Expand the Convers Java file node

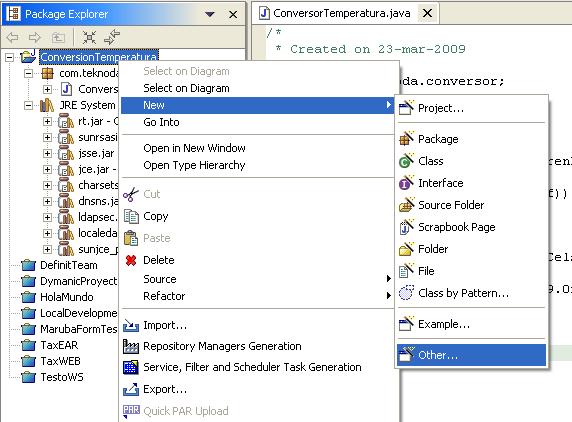pos(47,89)
